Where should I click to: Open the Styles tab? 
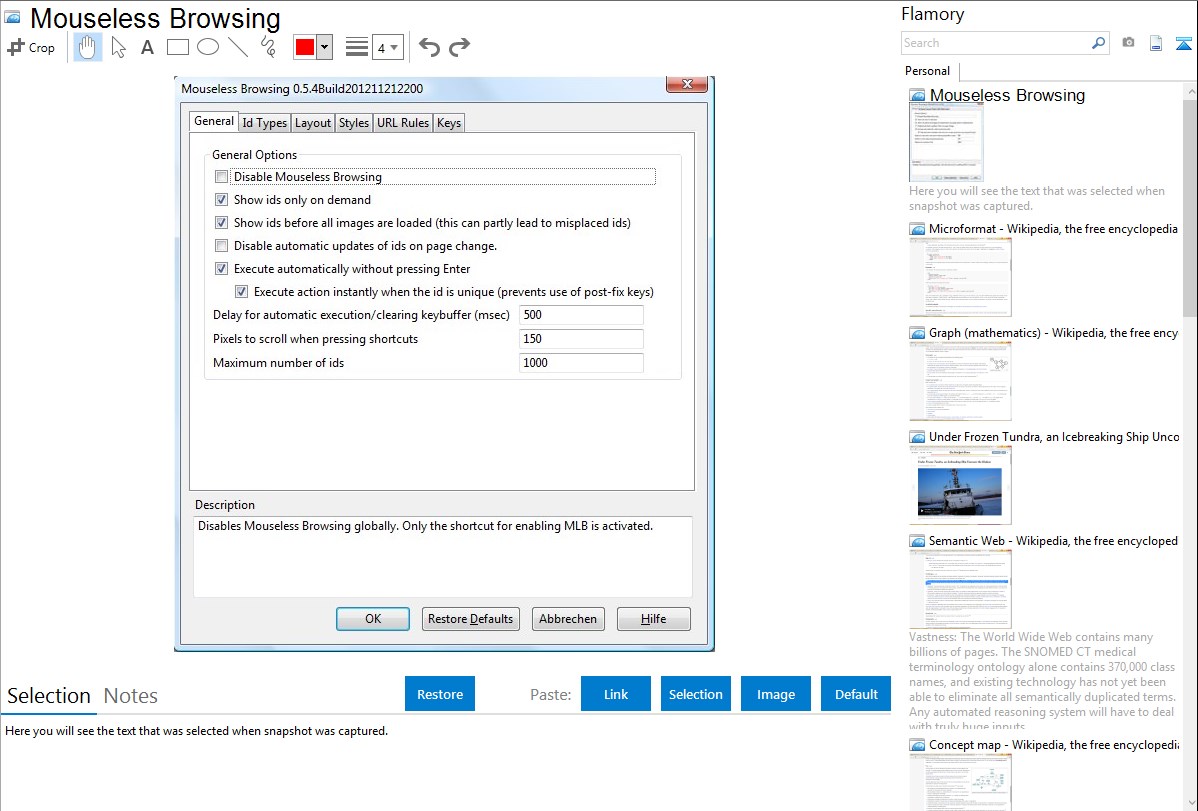point(354,122)
